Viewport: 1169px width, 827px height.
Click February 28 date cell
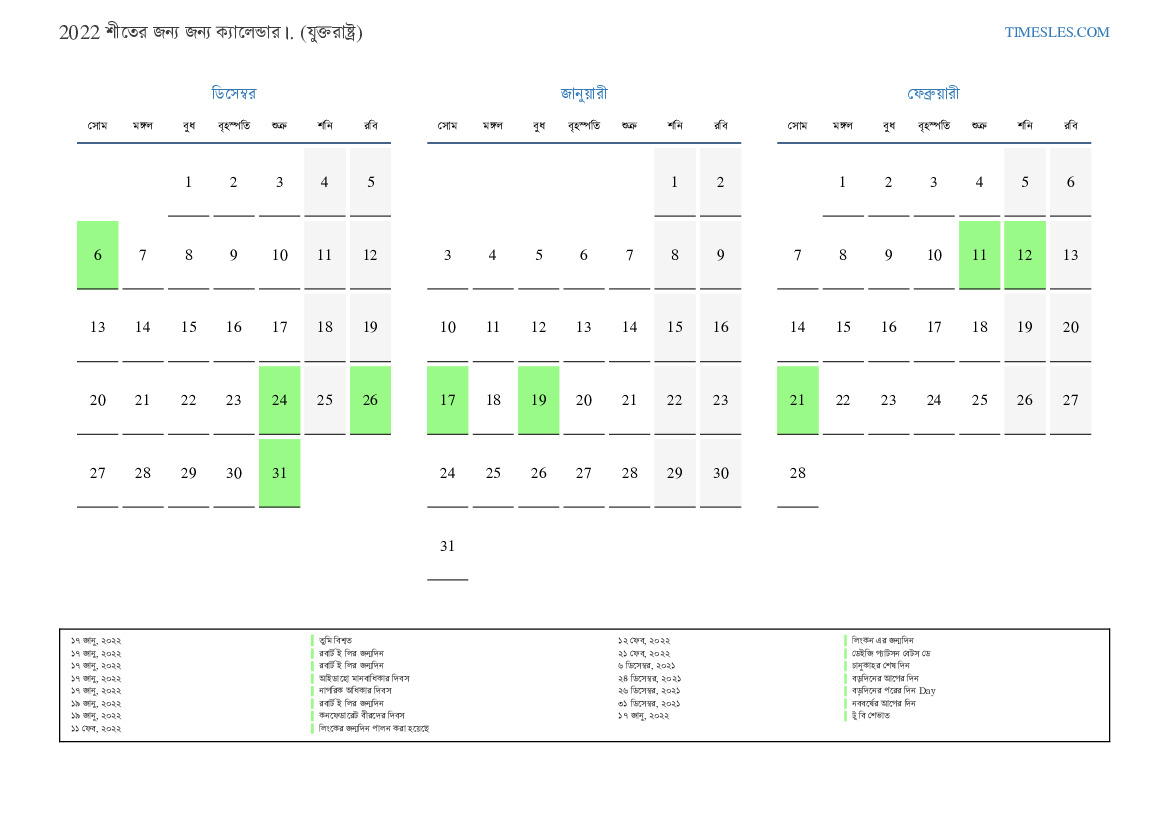pos(797,473)
